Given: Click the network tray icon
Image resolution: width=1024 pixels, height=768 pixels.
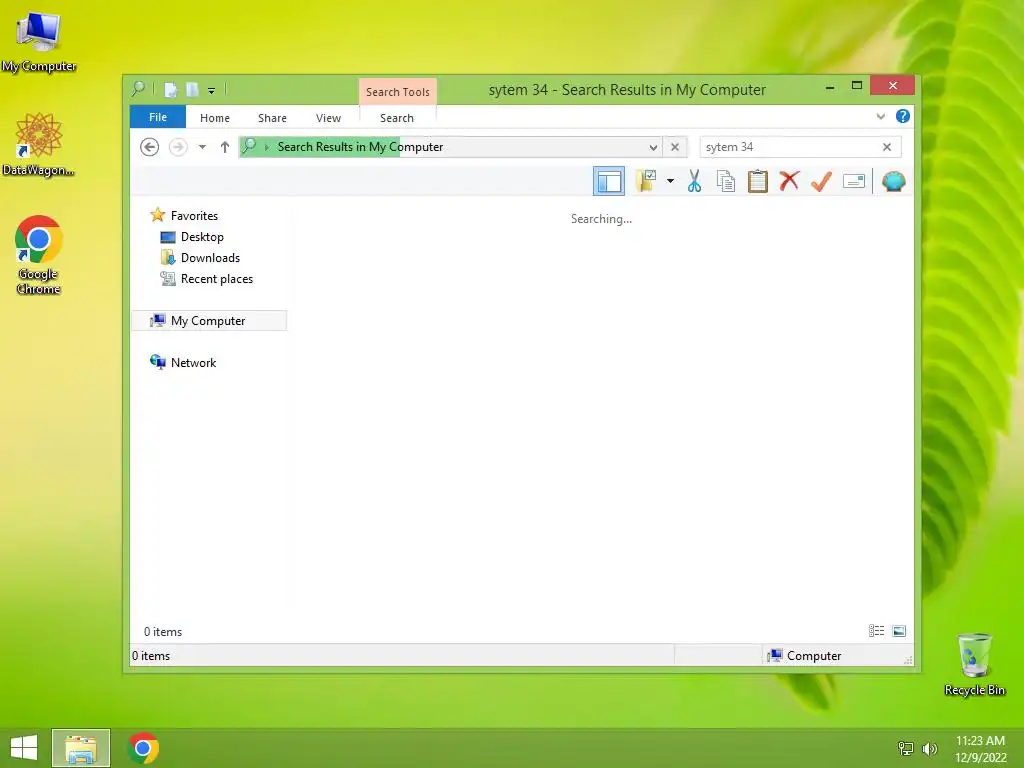Looking at the screenshot, I should click(x=905, y=748).
